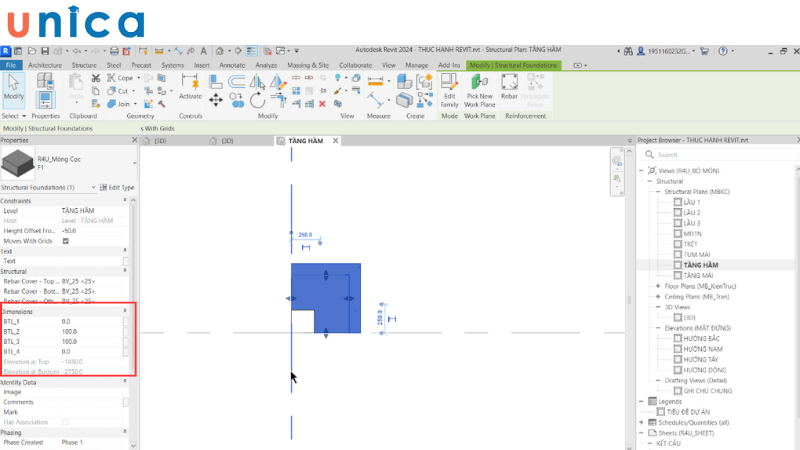Click the Edit Type button
Image resolution: width=800 pixels, height=450 pixels.
click(118, 187)
